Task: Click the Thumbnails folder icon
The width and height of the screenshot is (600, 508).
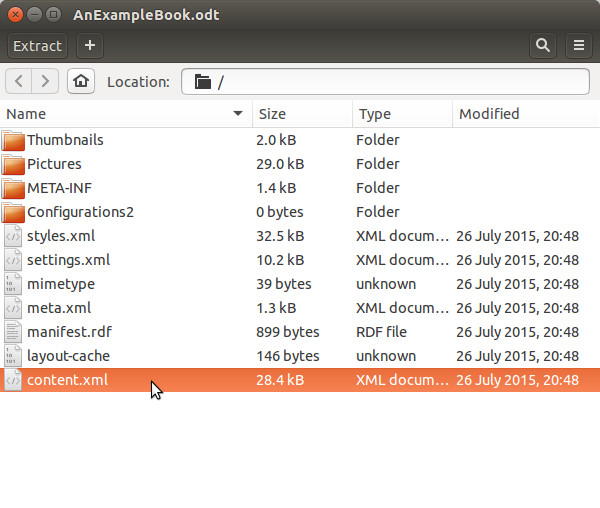Action: pyautogui.click(x=13, y=140)
